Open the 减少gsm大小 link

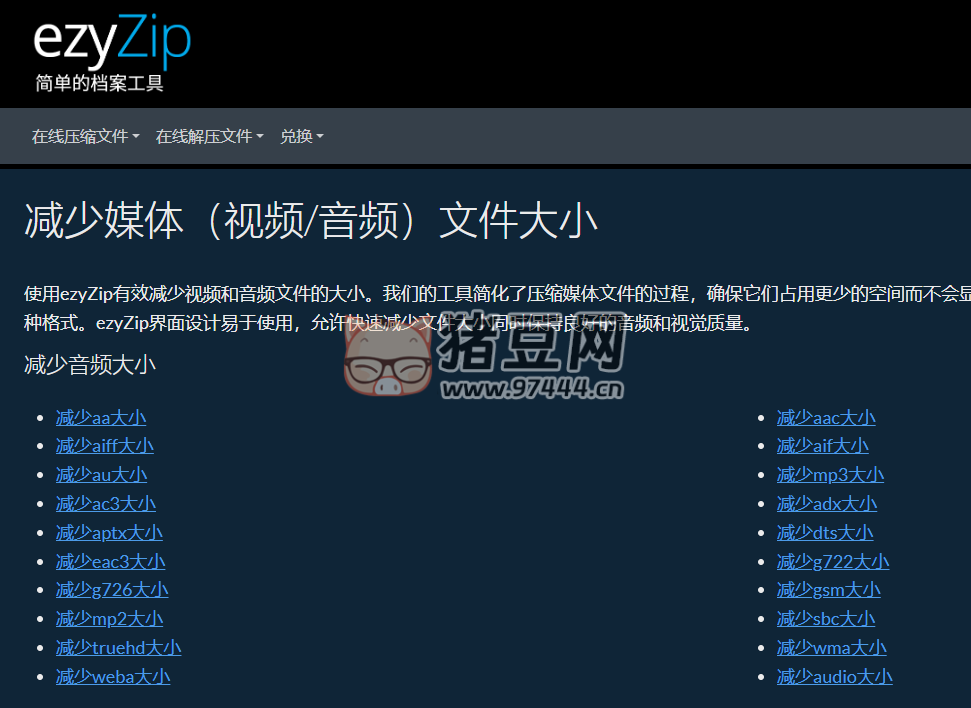[x=829, y=590]
